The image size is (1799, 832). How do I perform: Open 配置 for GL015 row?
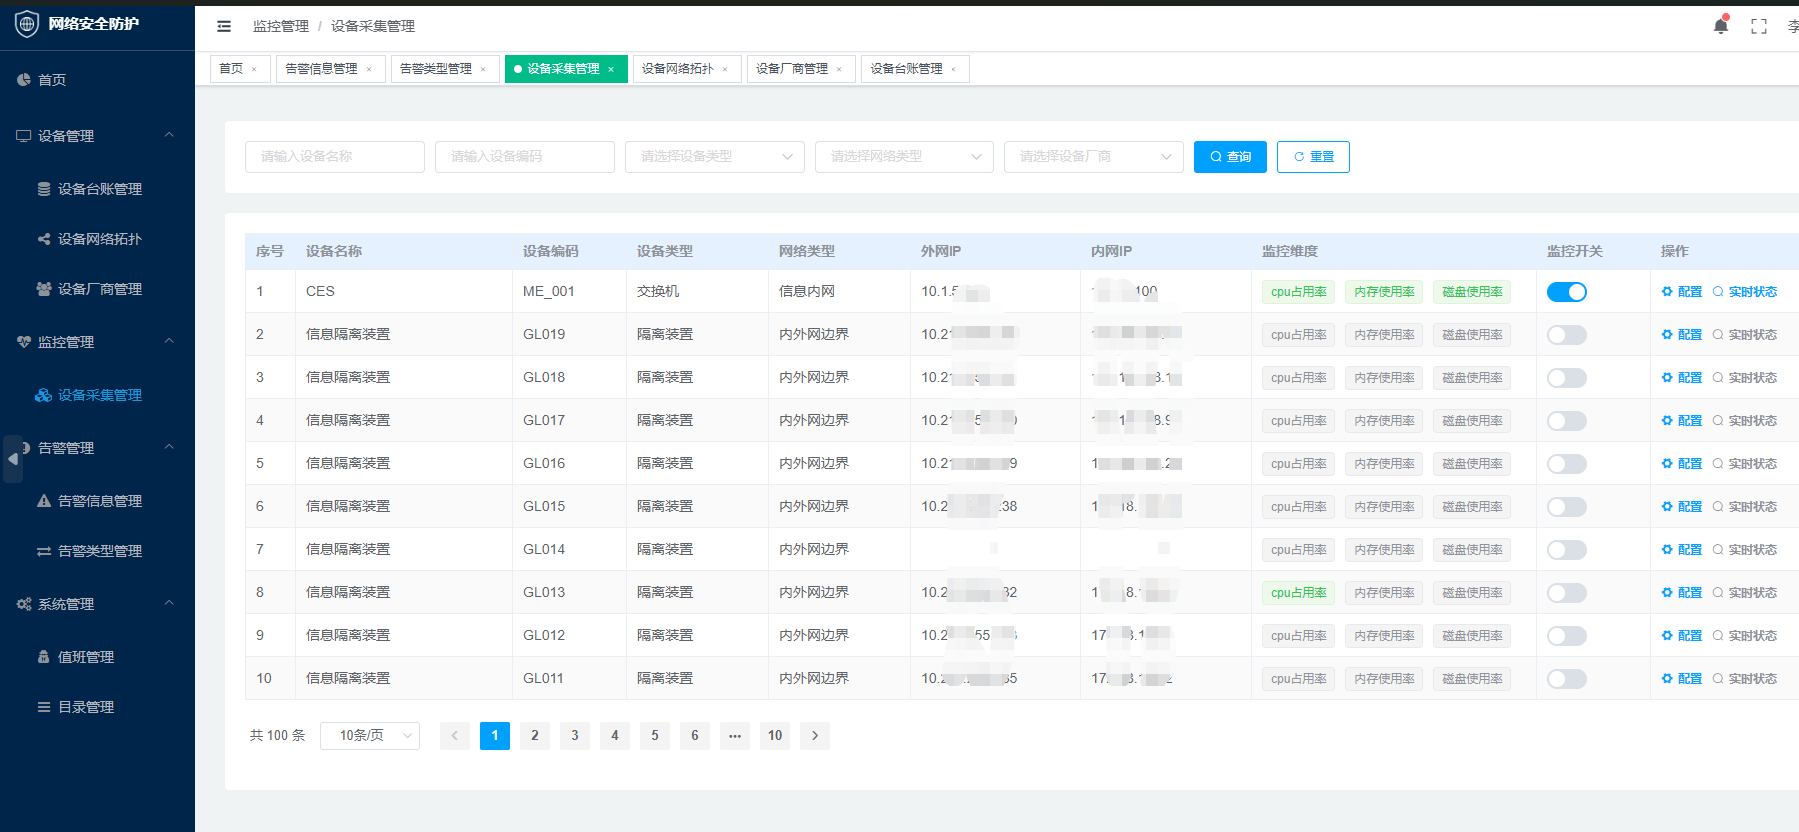pos(1682,507)
